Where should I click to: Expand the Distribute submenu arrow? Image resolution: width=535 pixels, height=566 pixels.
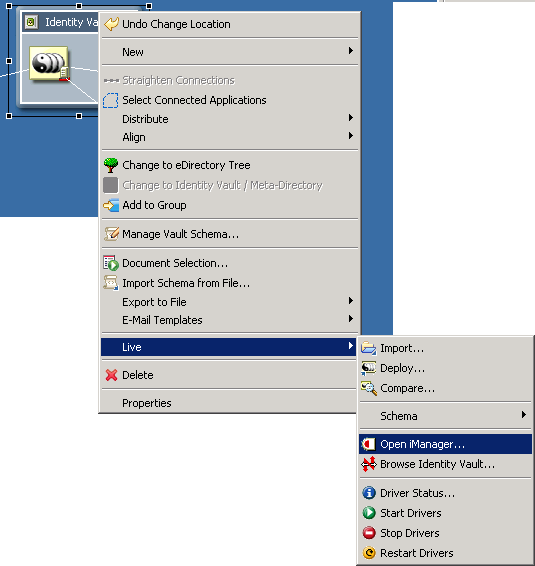point(351,118)
